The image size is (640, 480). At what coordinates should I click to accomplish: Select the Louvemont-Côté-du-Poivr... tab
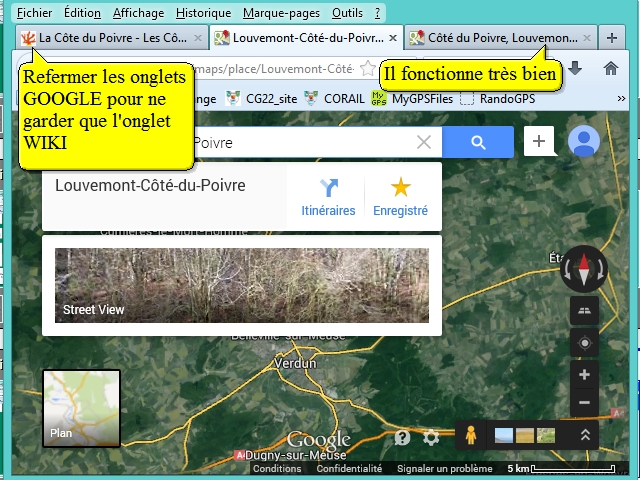click(306, 38)
